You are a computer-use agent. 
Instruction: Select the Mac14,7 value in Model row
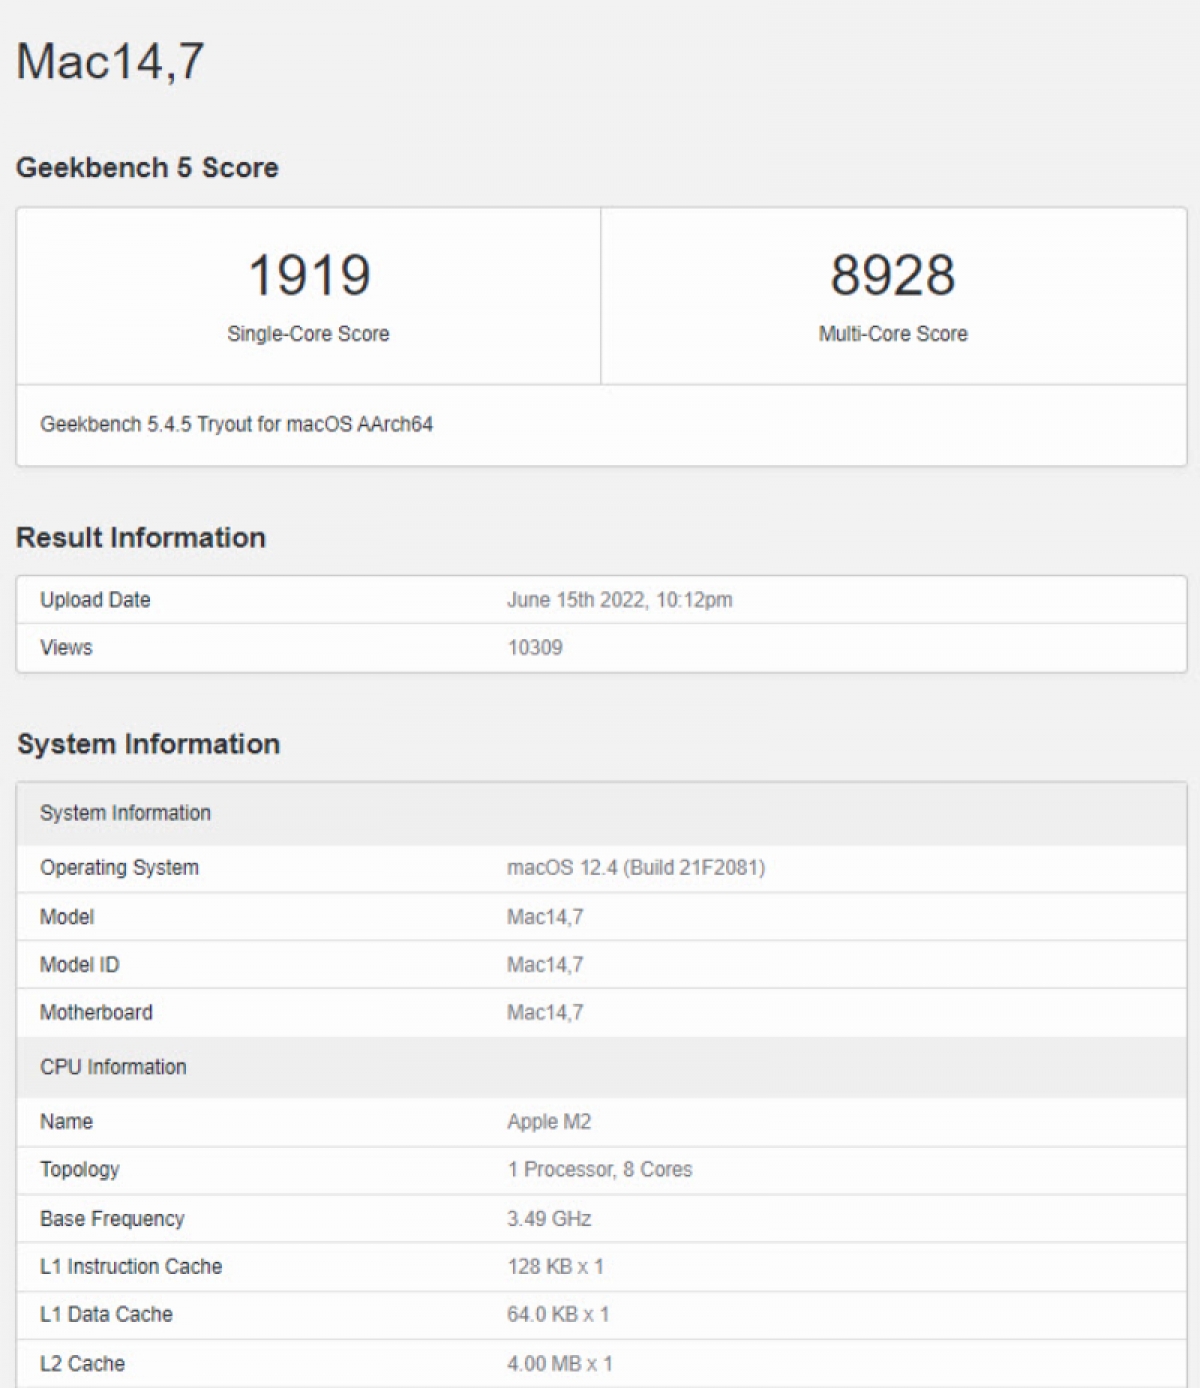(x=545, y=917)
